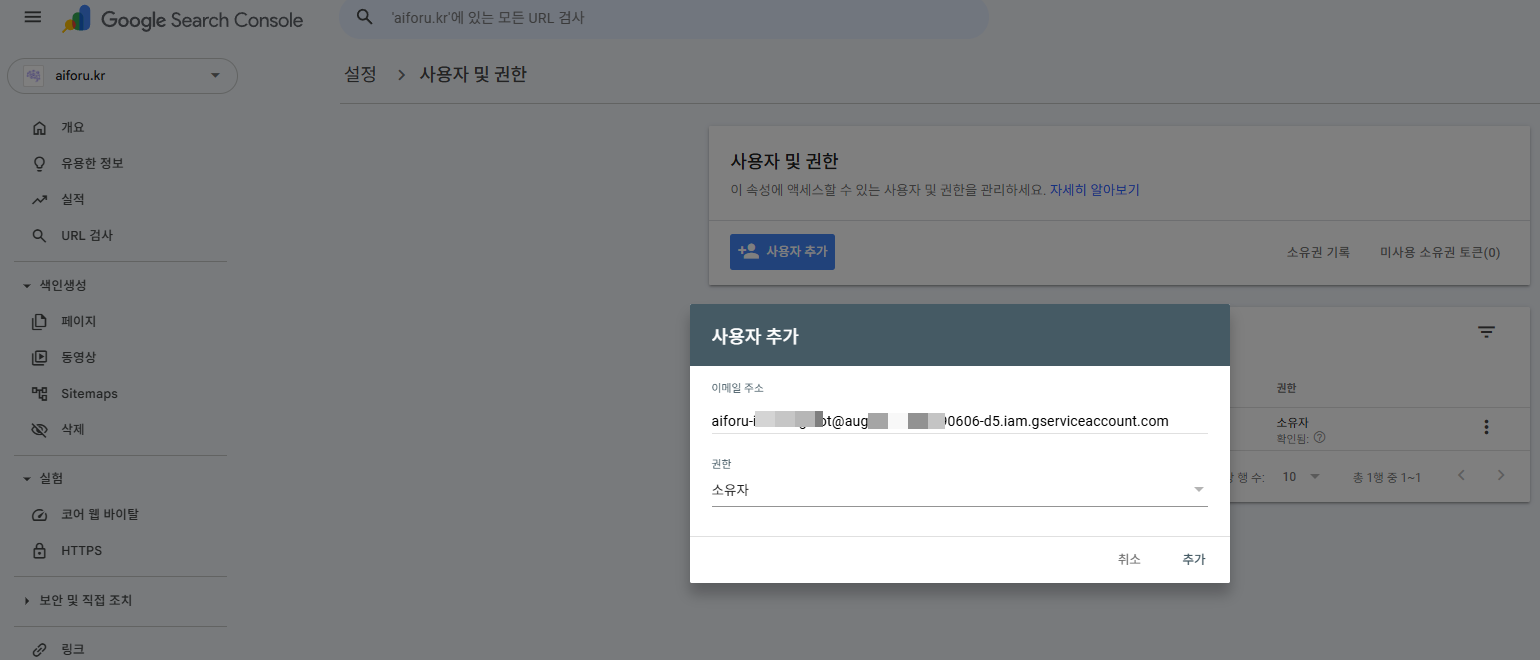
Task: Click 취소 to cancel adding user
Action: 1129,560
